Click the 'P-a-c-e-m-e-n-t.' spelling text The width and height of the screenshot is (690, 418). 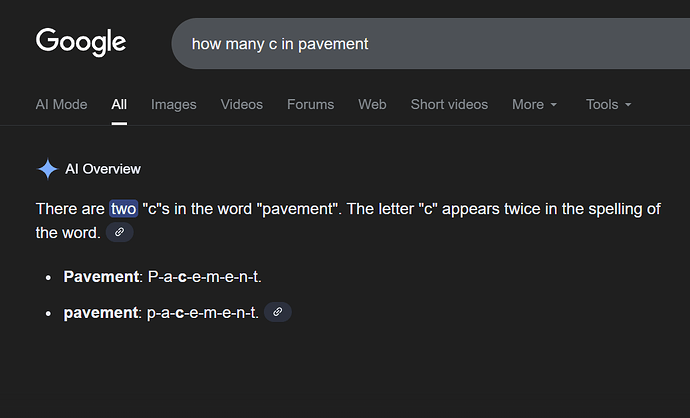(x=205, y=277)
